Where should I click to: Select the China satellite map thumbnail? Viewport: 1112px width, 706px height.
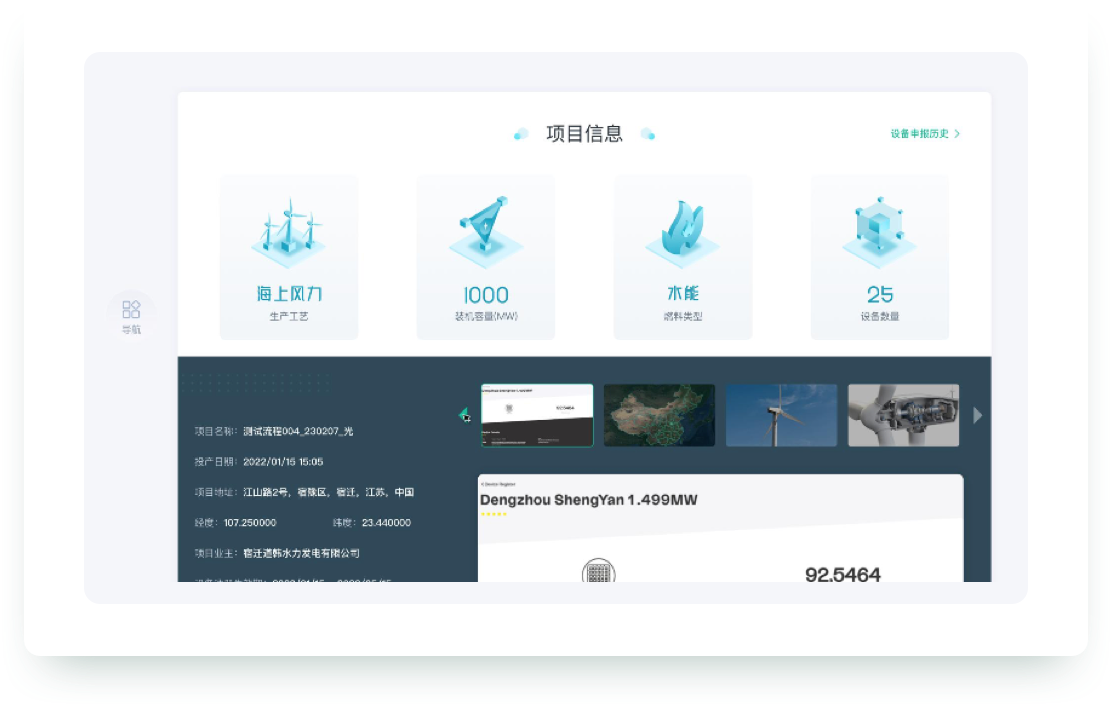click(x=659, y=415)
